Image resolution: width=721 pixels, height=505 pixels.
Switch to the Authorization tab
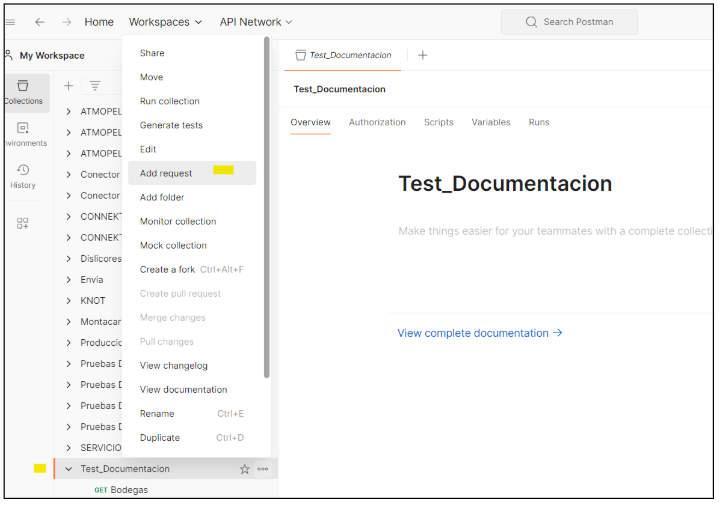pyautogui.click(x=377, y=122)
